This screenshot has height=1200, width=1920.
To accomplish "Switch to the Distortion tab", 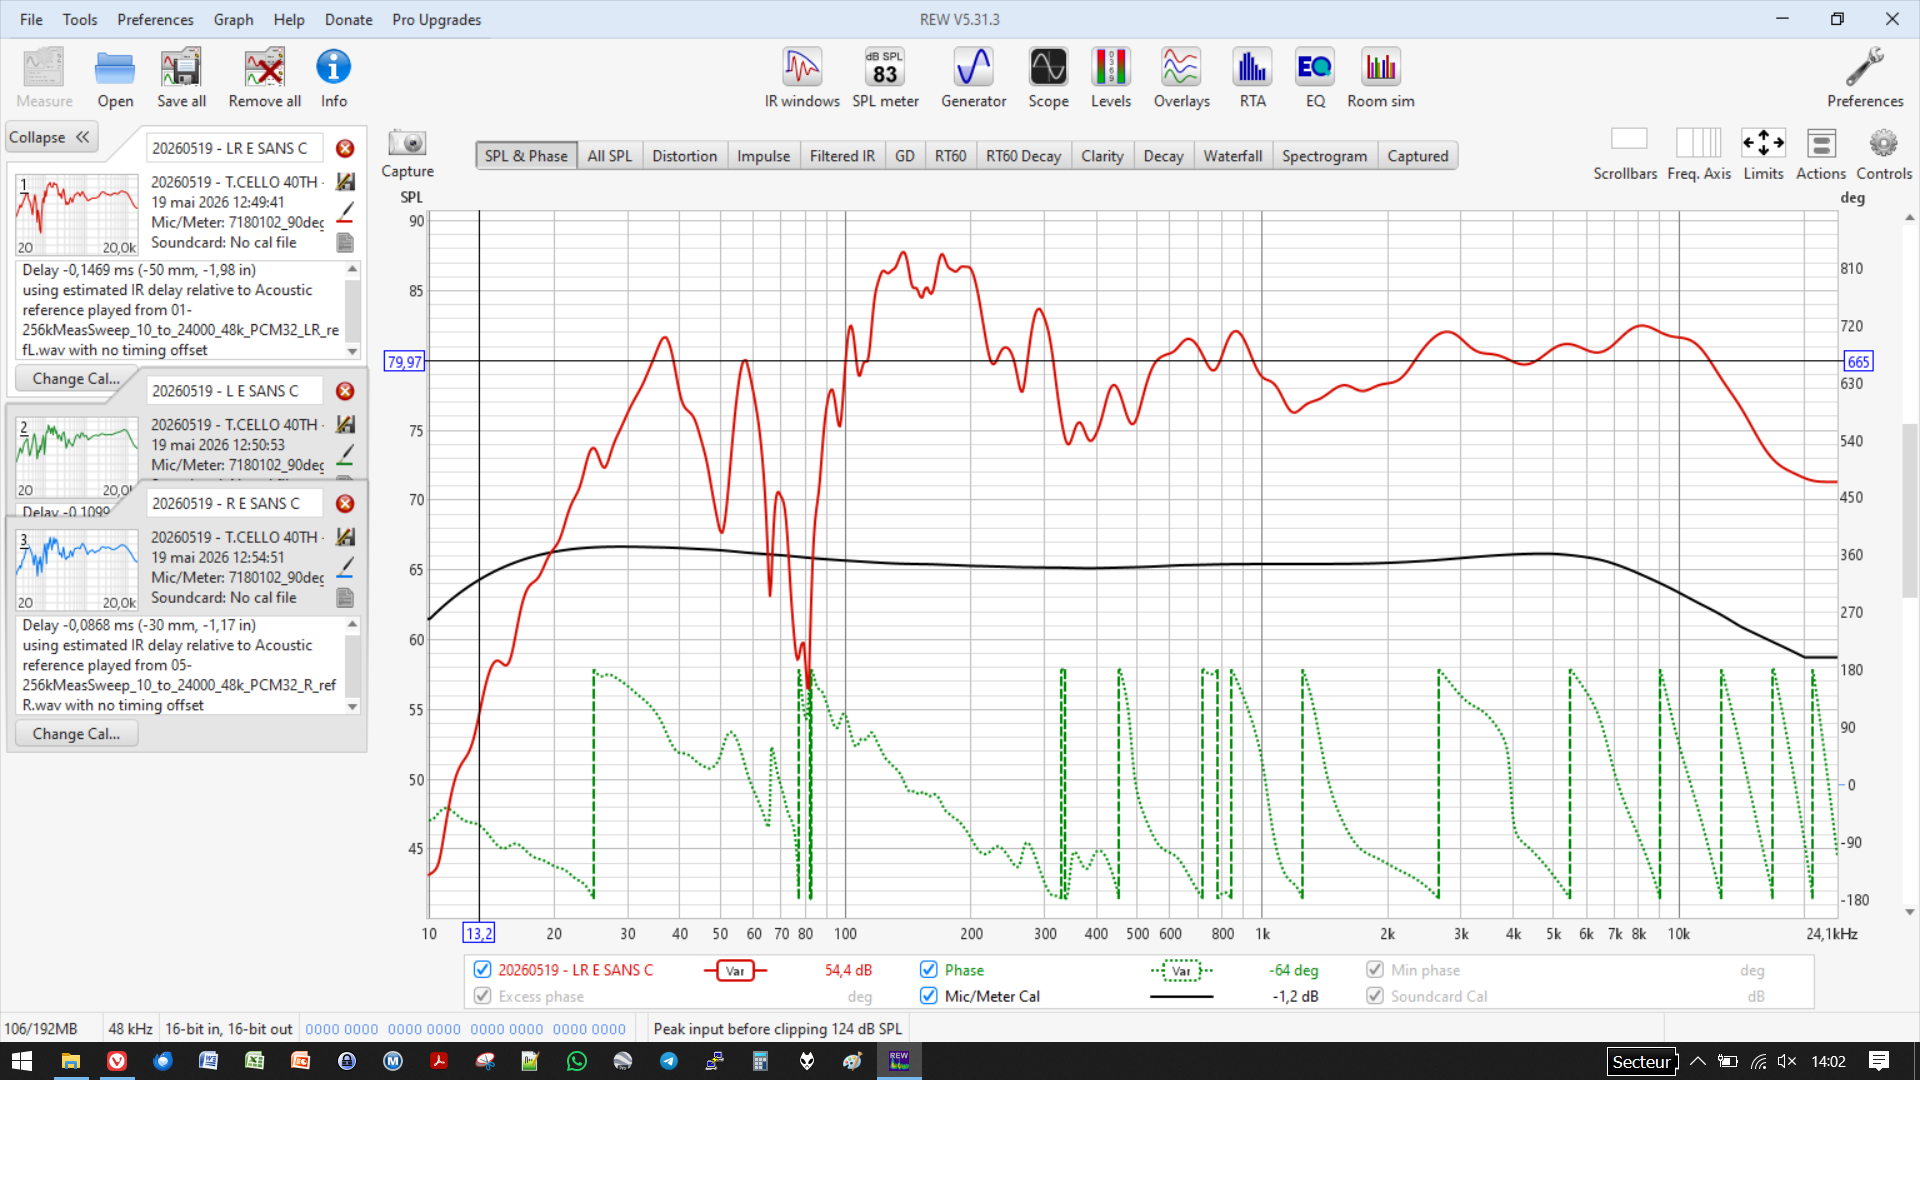I will pyautogui.click(x=684, y=156).
